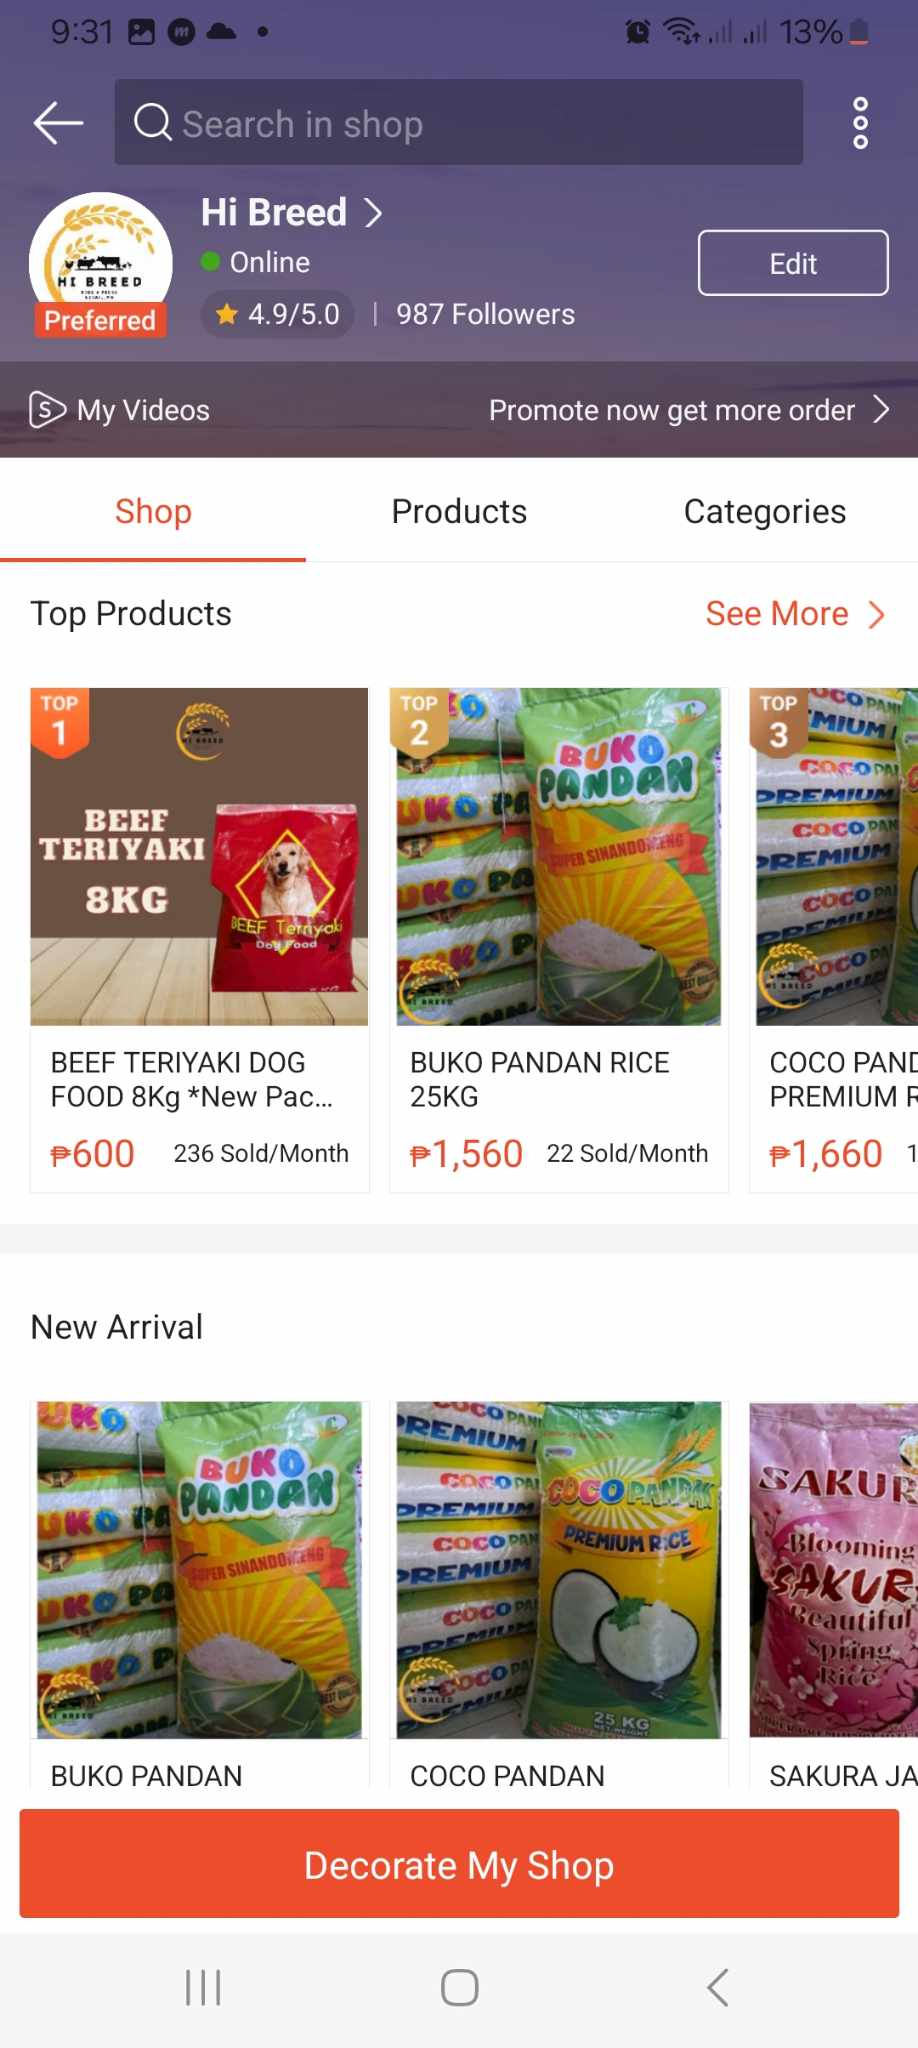Open My Videos play icon
918x2048 pixels.
[x=47, y=410]
